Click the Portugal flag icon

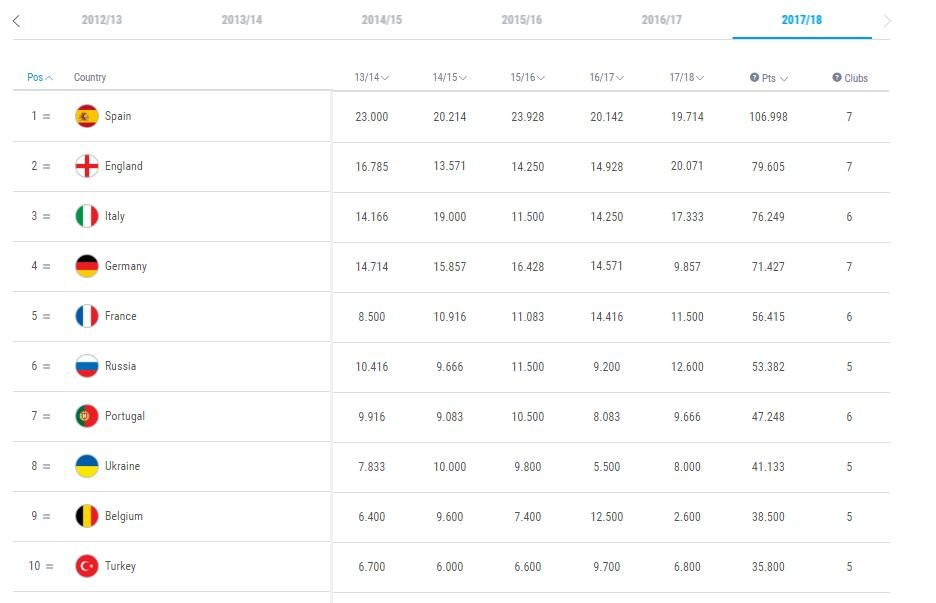tap(87, 416)
